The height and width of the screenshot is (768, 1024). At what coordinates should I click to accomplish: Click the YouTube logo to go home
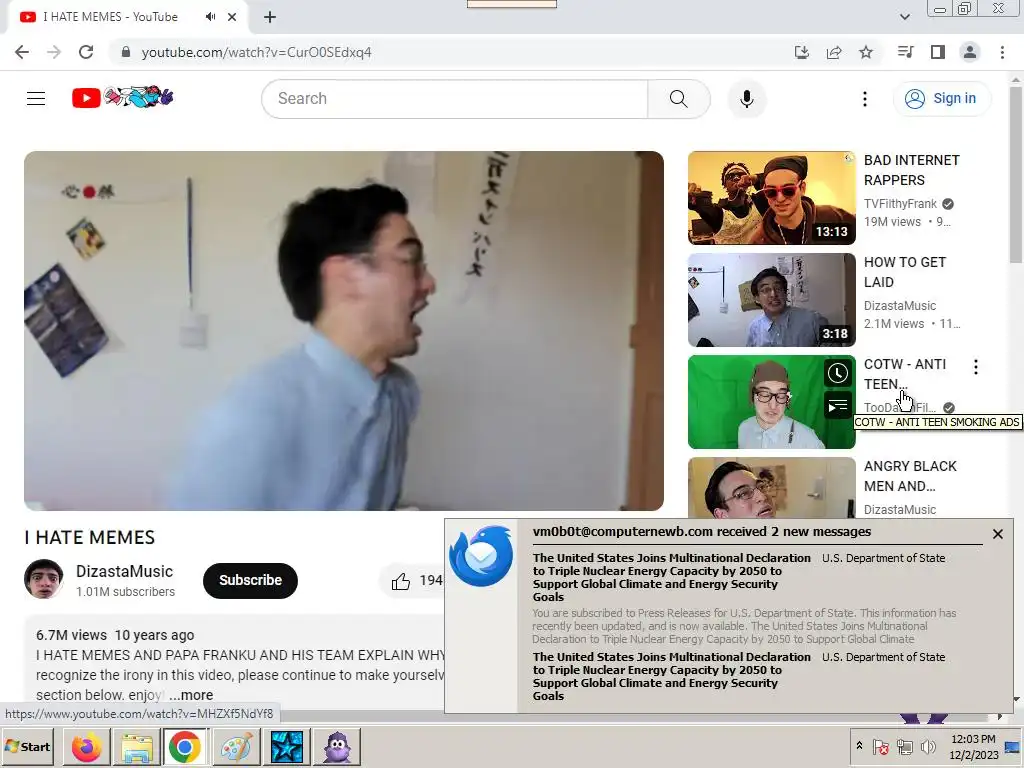coord(123,98)
